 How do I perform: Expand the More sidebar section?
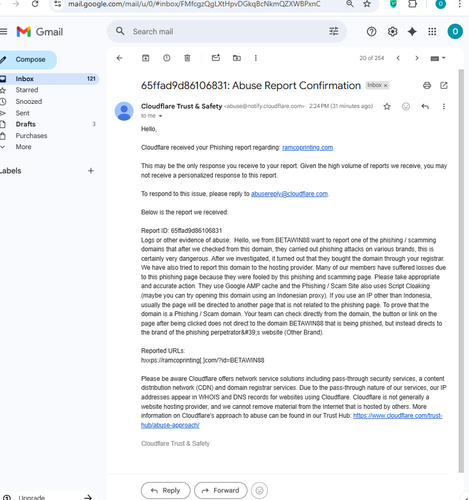(23, 147)
